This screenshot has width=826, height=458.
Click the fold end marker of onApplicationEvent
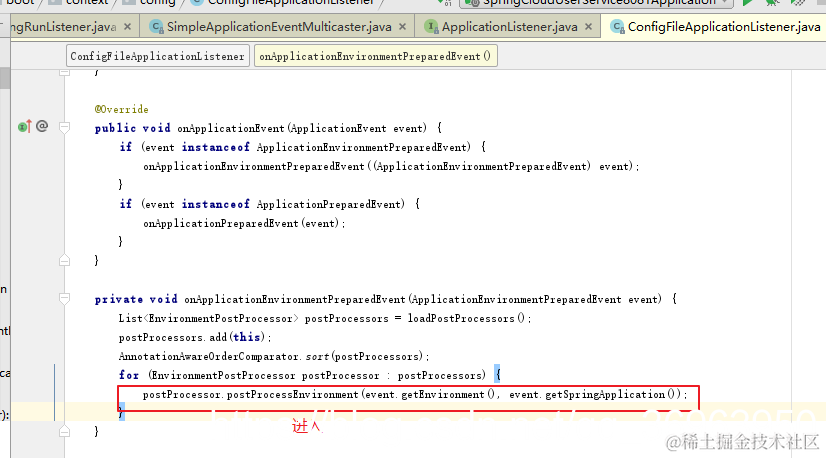pos(64,260)
